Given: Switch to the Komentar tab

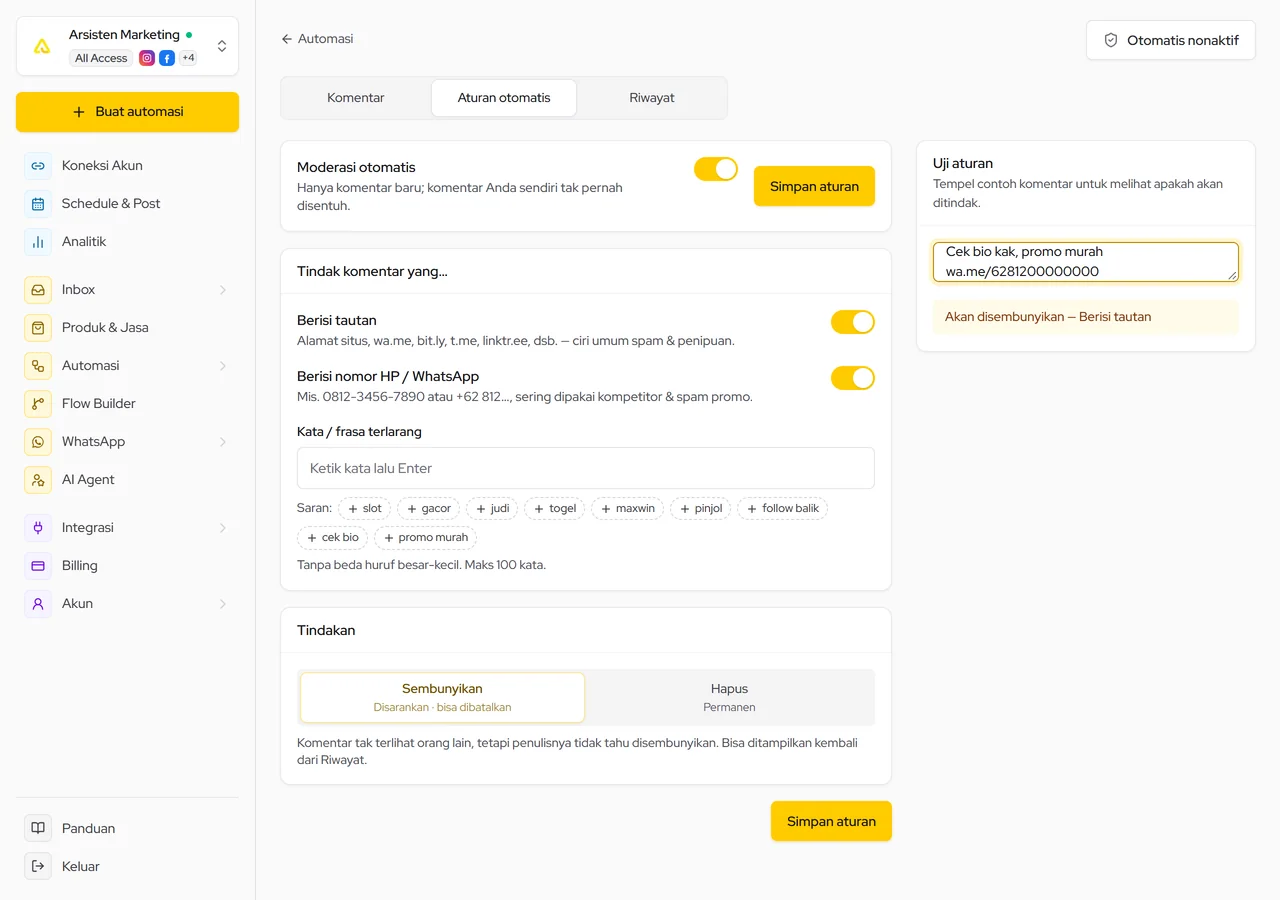Looking at the screenshot, I should click(x=356, y=98).
